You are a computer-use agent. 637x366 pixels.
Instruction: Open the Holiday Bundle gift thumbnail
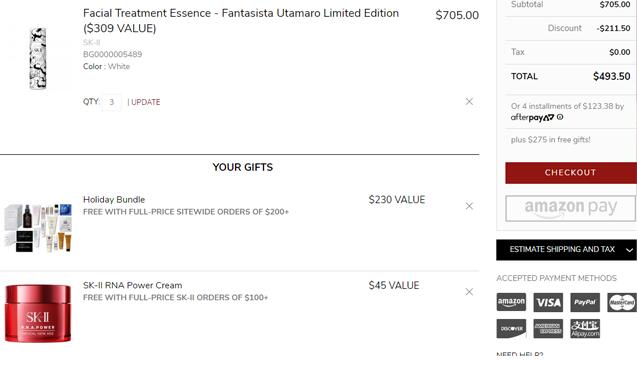pyautogui.click(x=38, y=228)
